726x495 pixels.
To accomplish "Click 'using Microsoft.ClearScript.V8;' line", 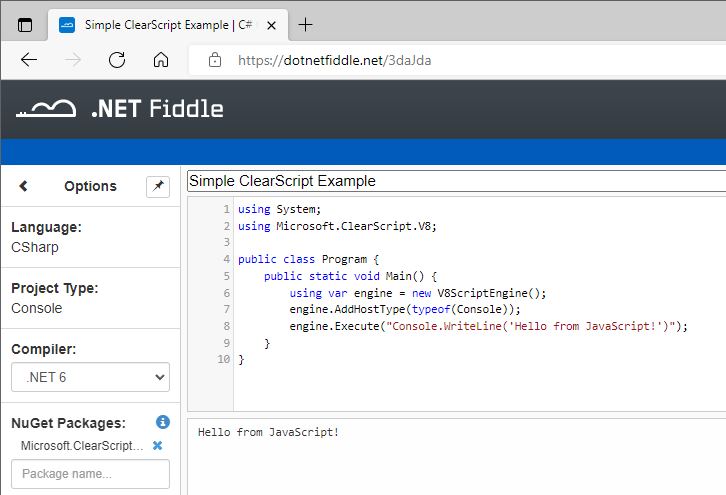I will point(337,226).
